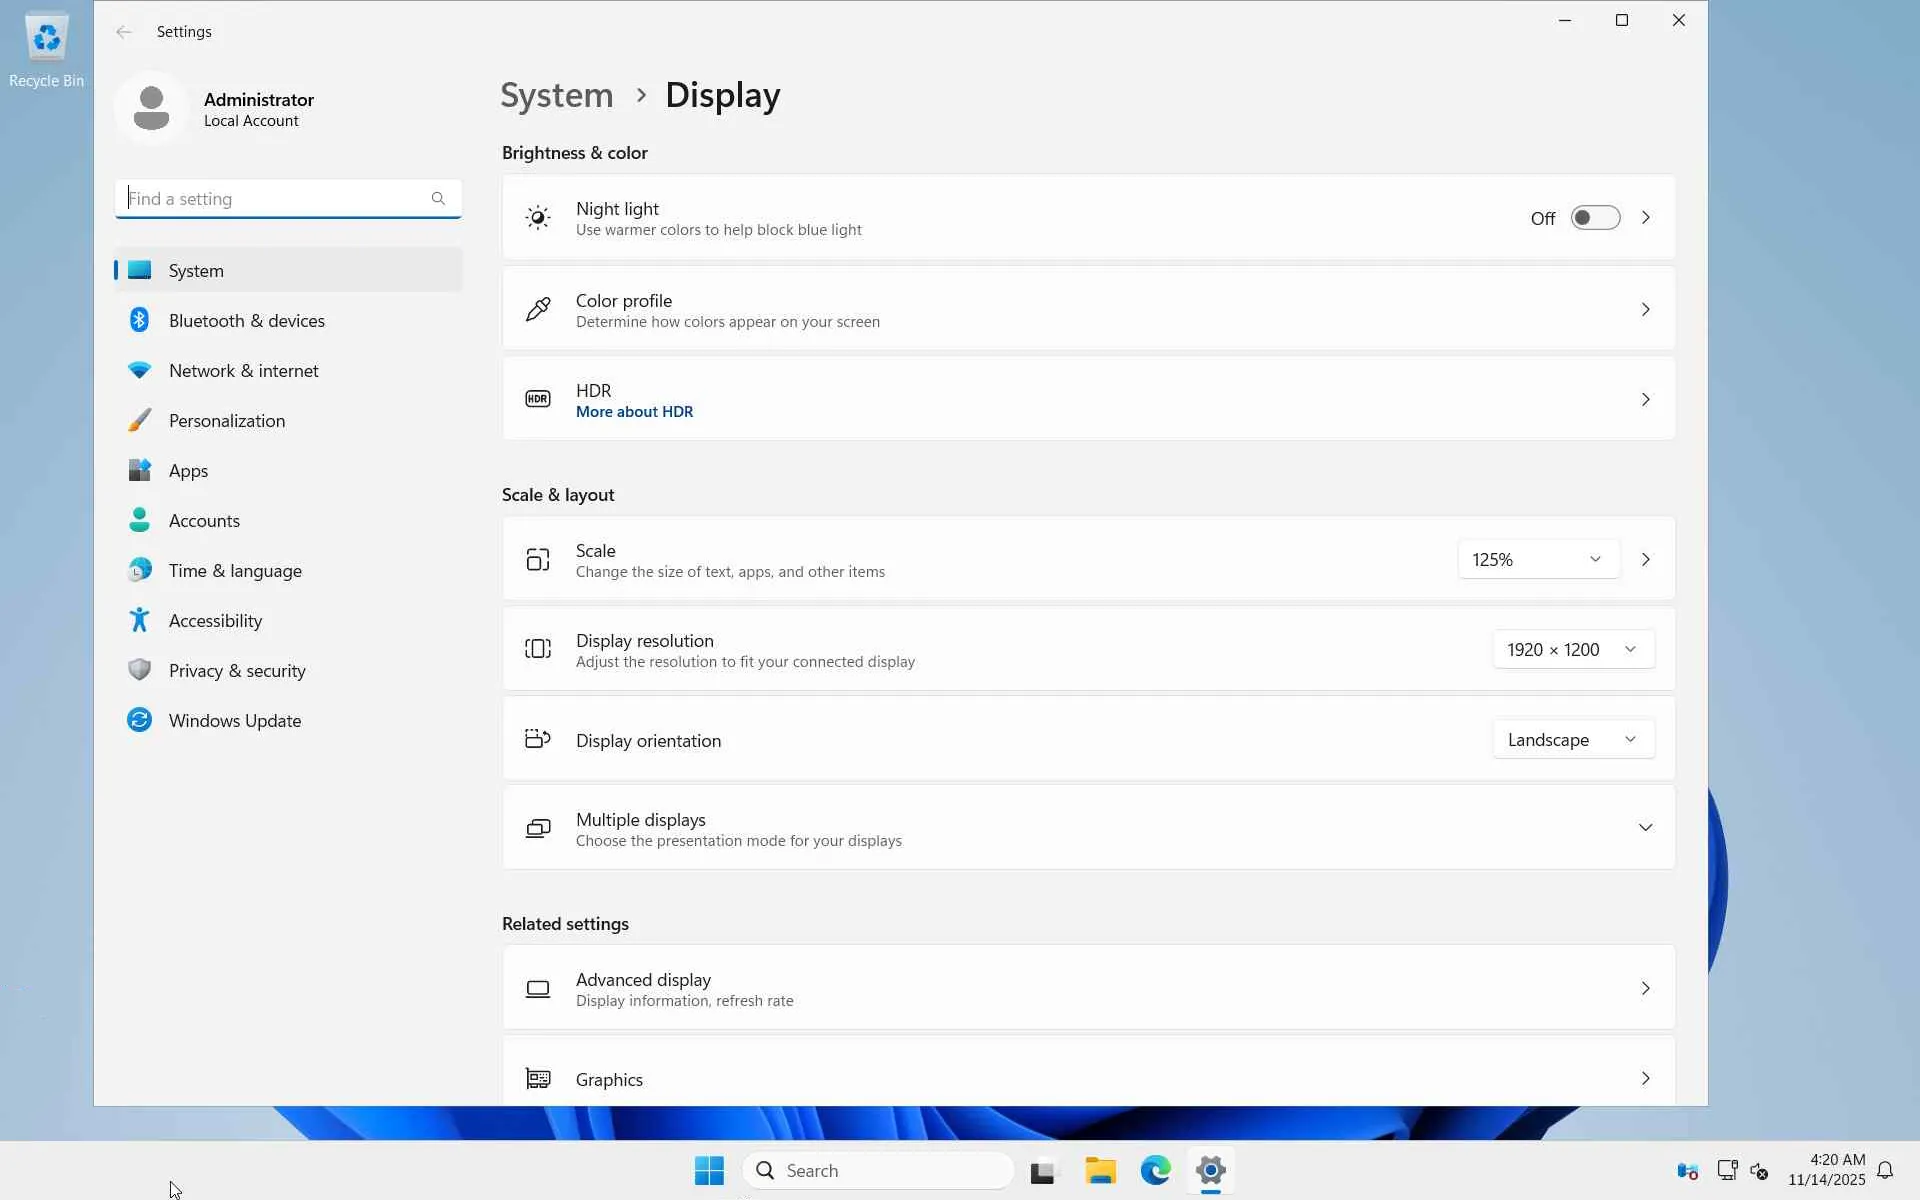1920x1200 pixels.
Task: Open the Display orientation dropdown
Action: coord(1572,739)
